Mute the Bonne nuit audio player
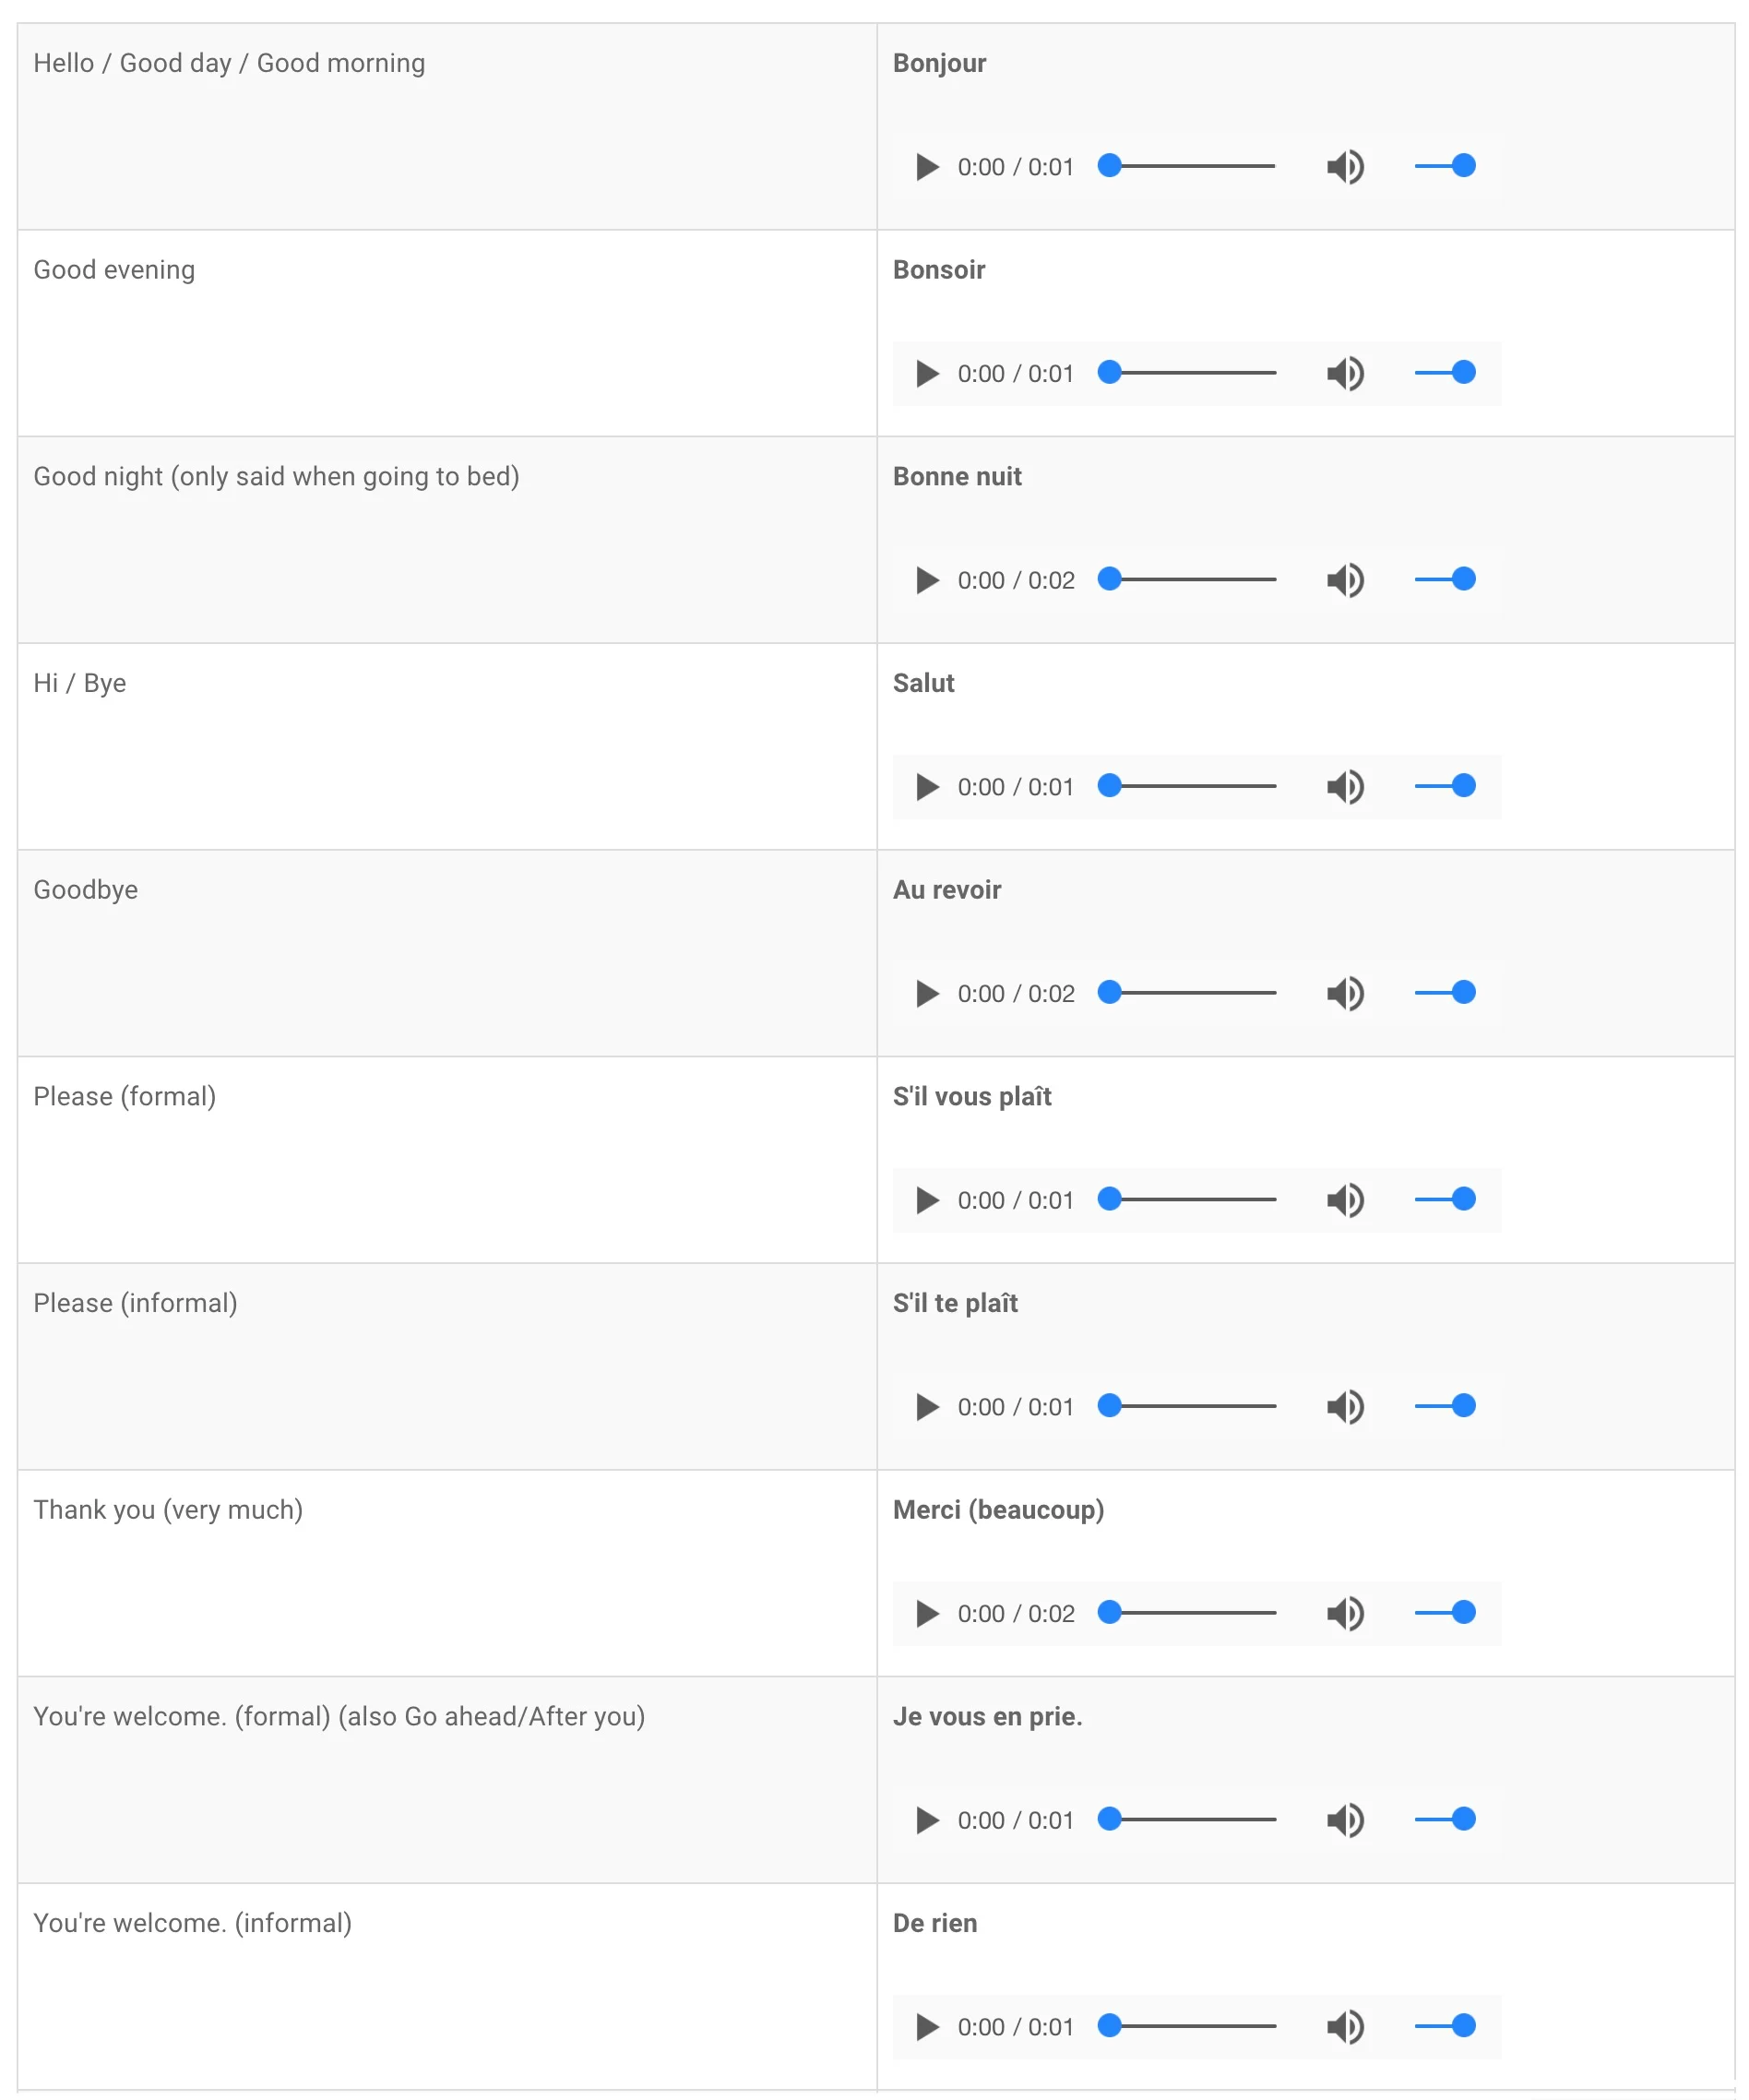The width and height of the screenshot is (1749, 2100). (x=1346, y=581)
